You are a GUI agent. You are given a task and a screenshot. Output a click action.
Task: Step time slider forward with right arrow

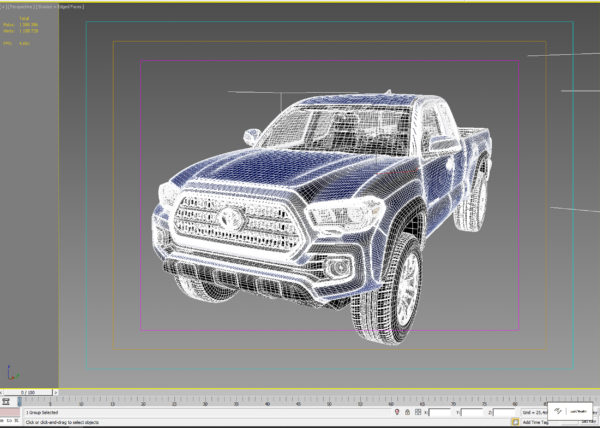tap(56, 392)
